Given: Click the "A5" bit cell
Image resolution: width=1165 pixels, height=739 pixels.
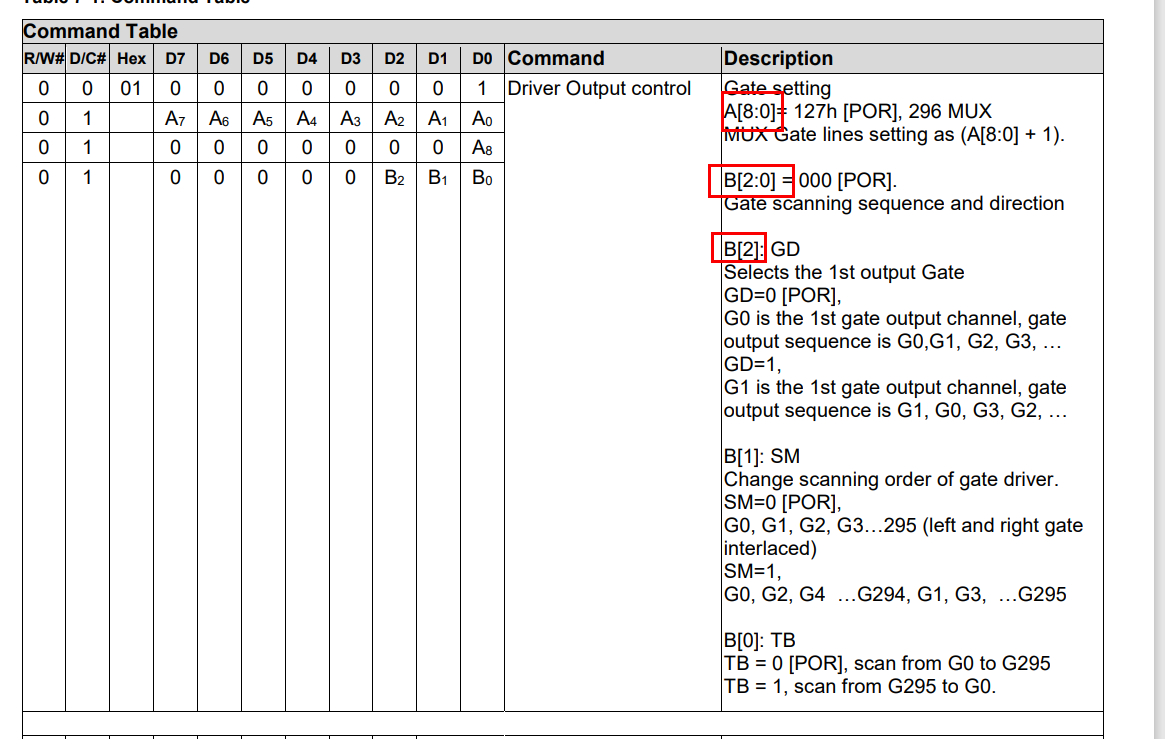Looking at the screenshot, I should [263, 118].
